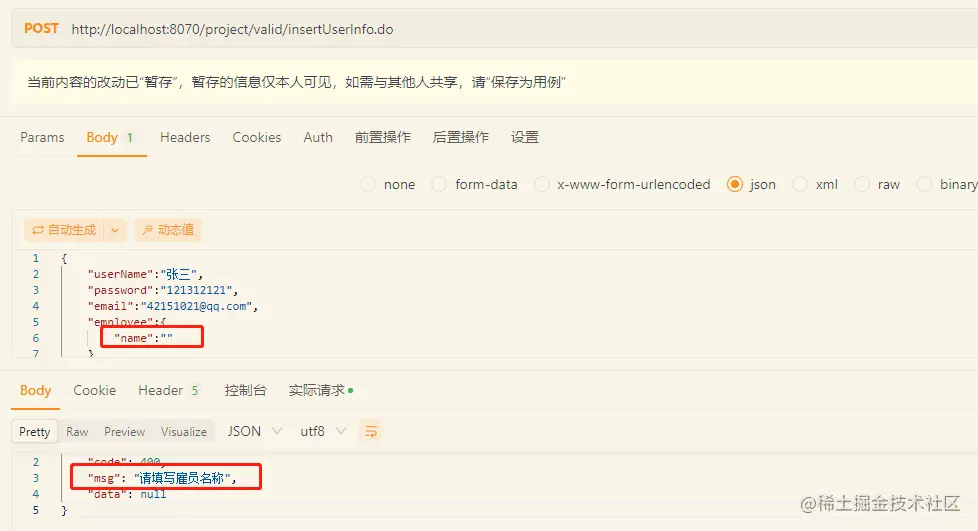Select the Pretty view mode

34,432
